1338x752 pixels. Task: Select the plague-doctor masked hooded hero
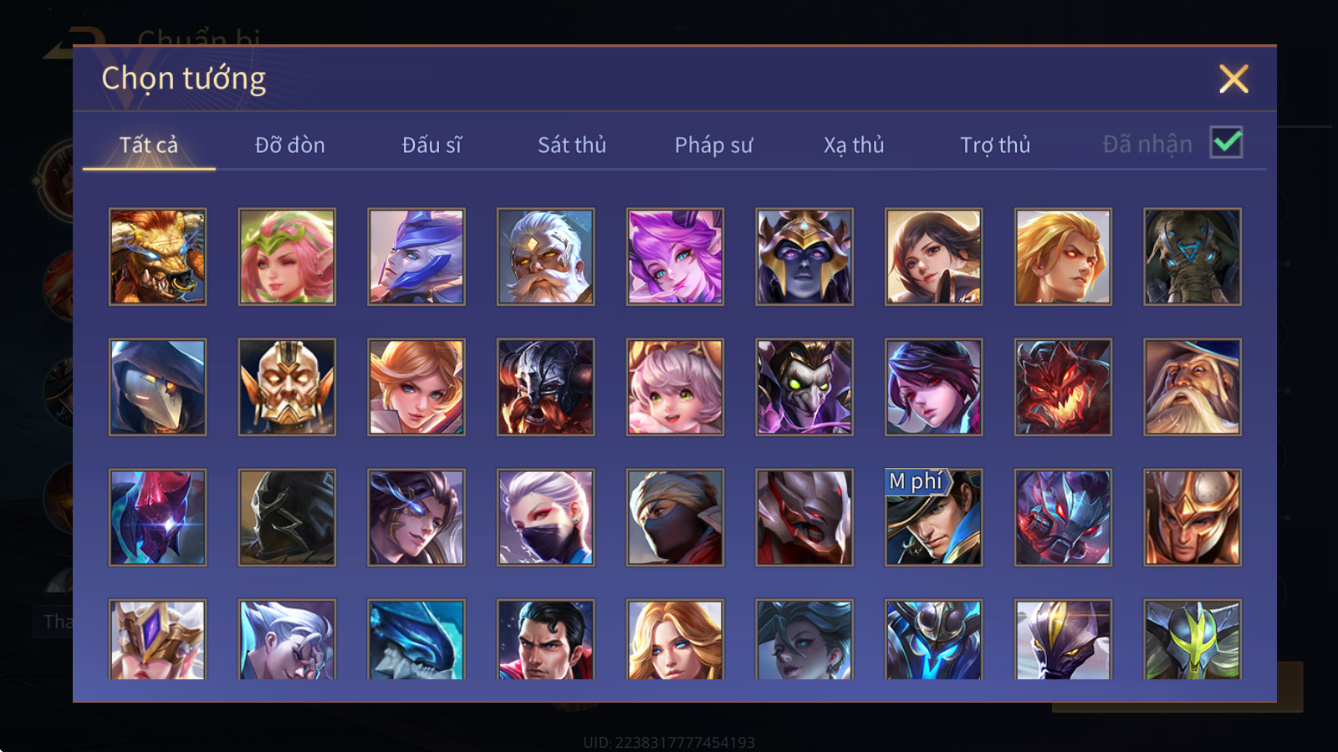(158, 387)
